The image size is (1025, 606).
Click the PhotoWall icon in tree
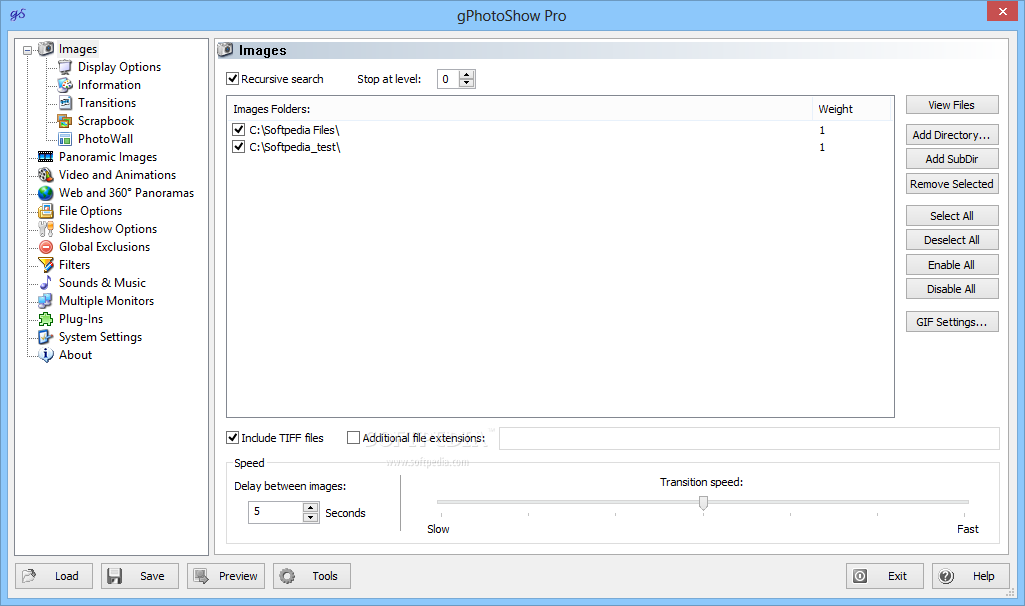coord(65,139)
